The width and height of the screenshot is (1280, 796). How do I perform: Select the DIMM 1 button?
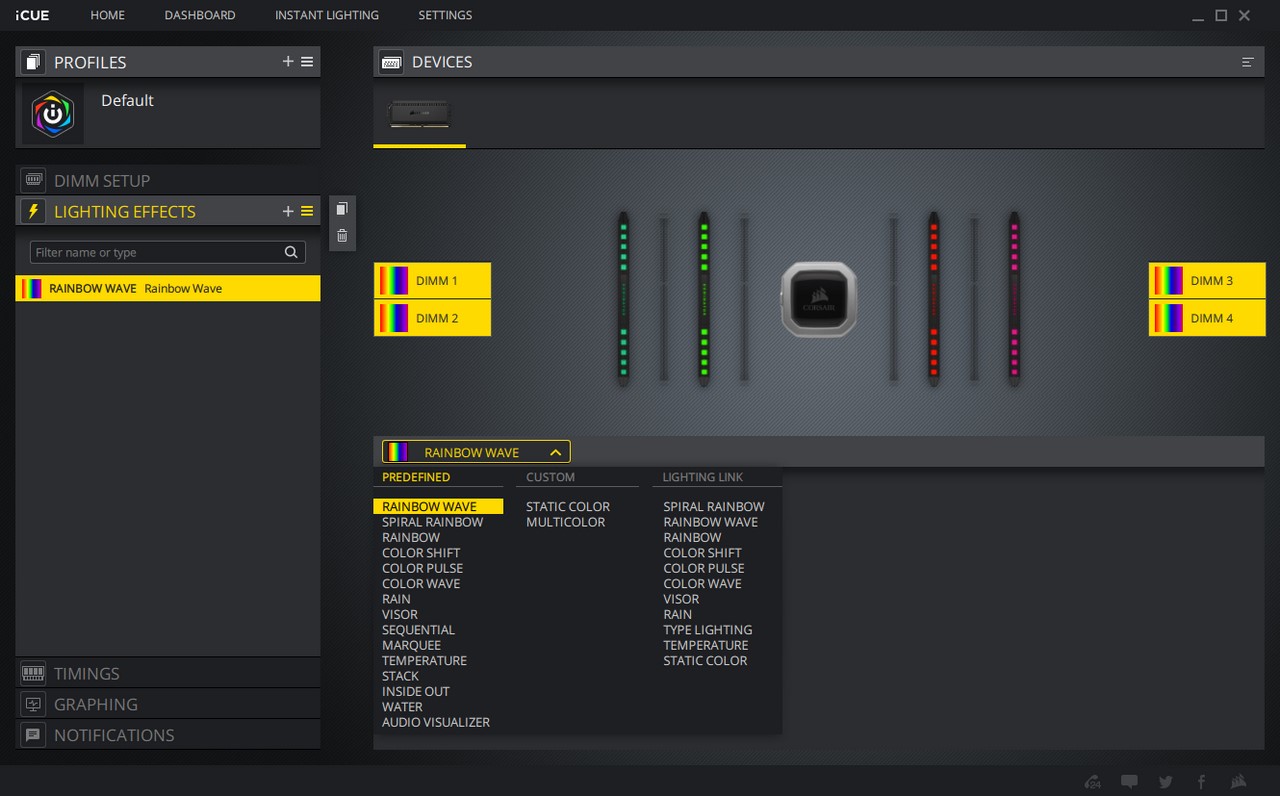coord(433,280)
